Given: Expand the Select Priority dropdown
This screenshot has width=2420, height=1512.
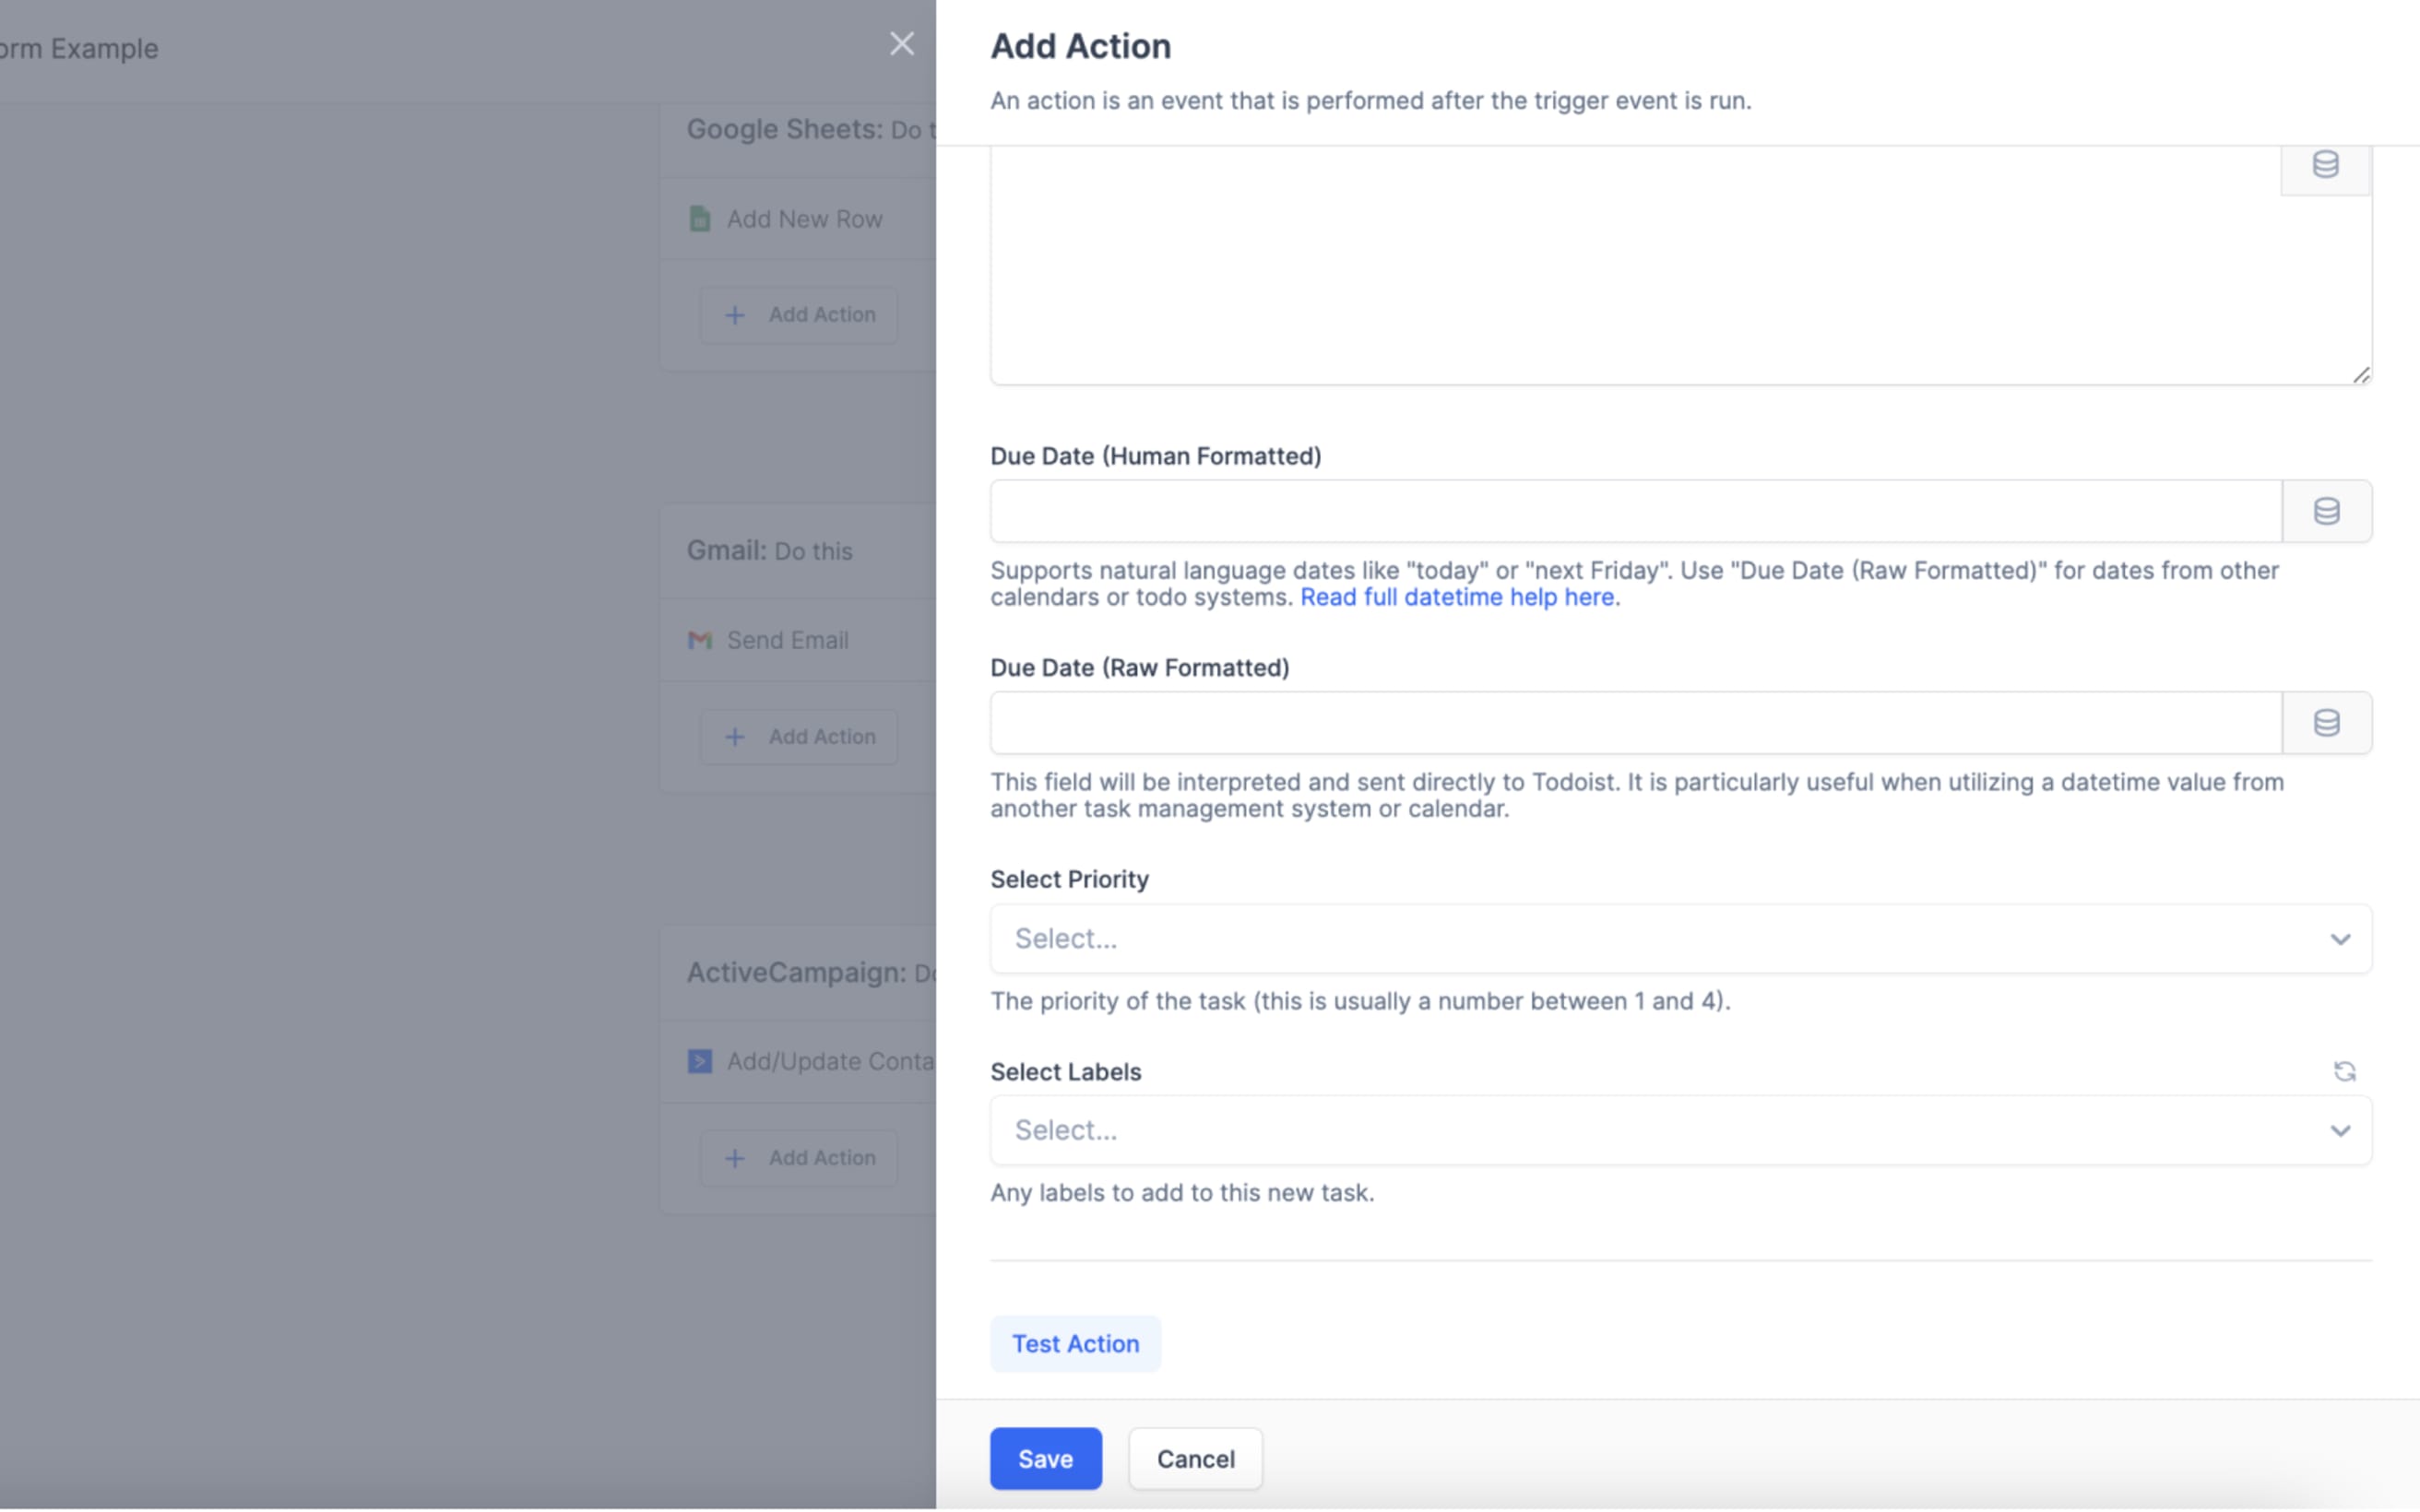Looking at the screenshot, I should (x=1678, y=937).
